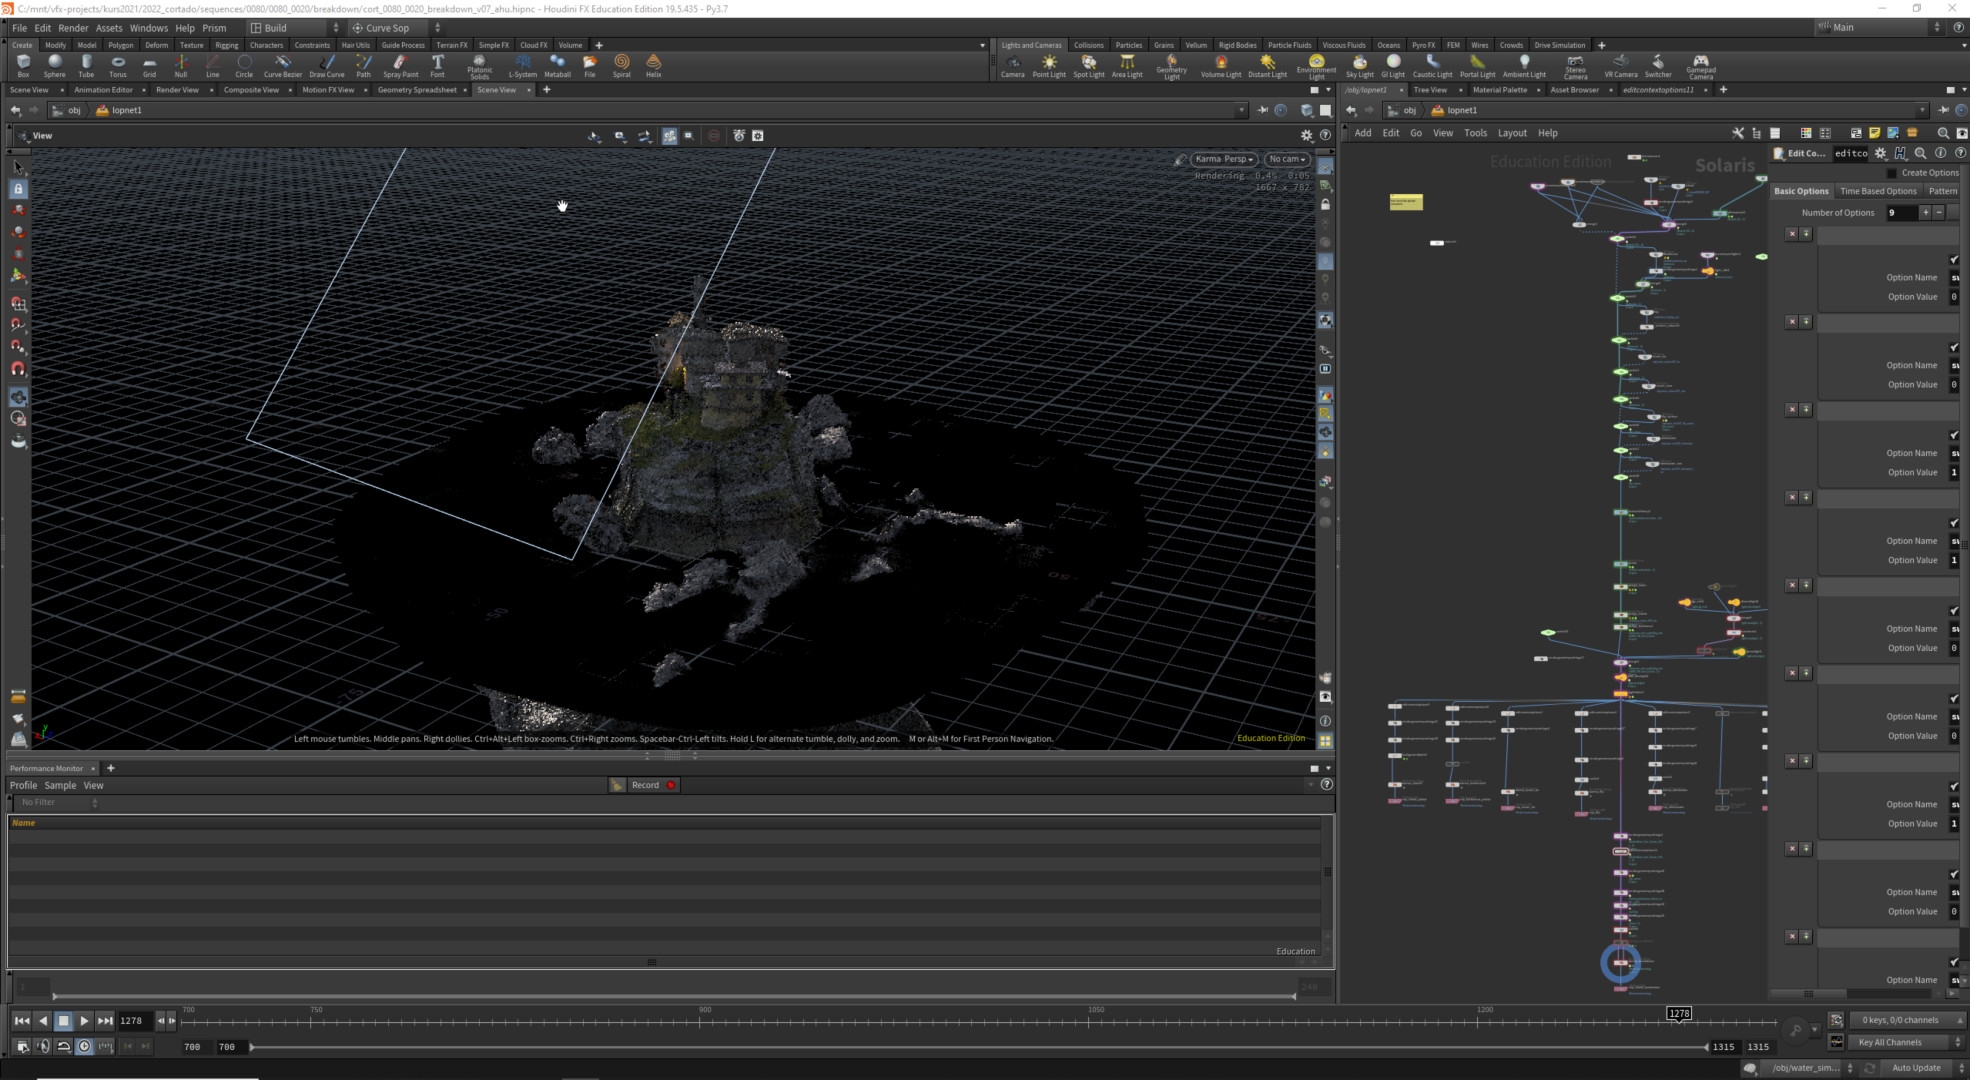Click the Distant Light tool
This screenshot has width=1970, height=1080.
coord(1267,65)
